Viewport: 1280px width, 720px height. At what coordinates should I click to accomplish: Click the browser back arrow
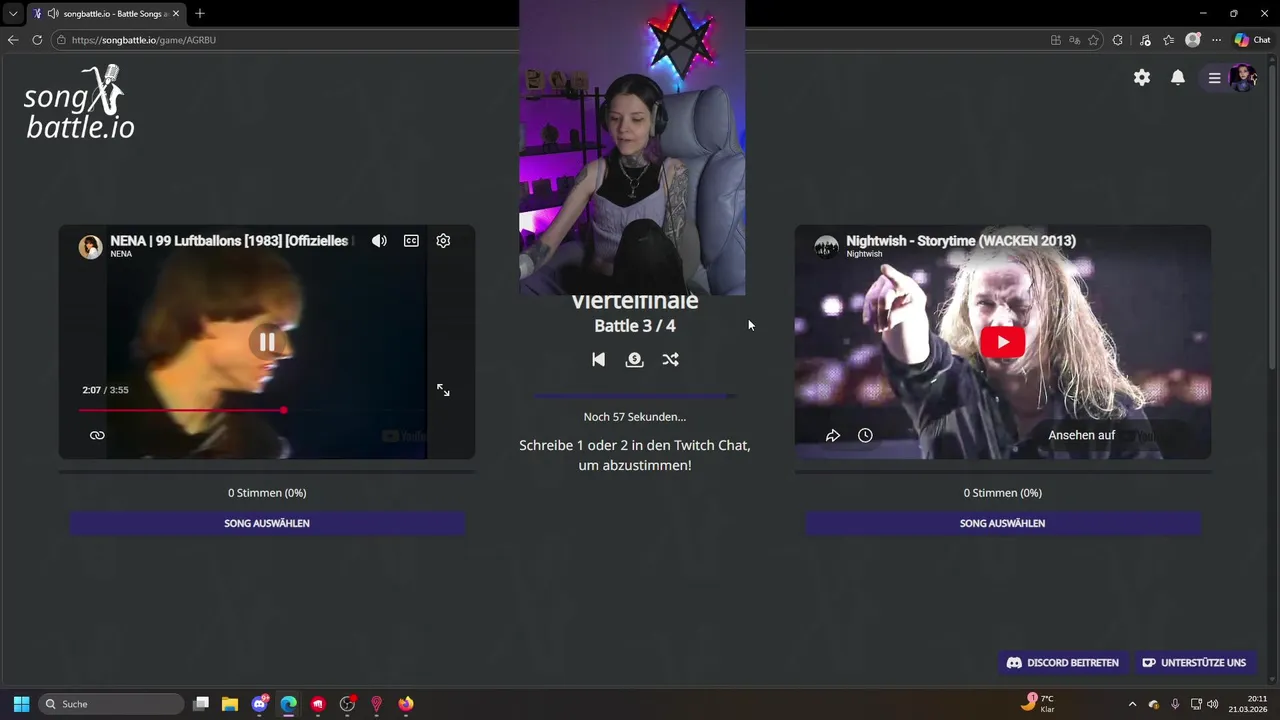point(13,40)
